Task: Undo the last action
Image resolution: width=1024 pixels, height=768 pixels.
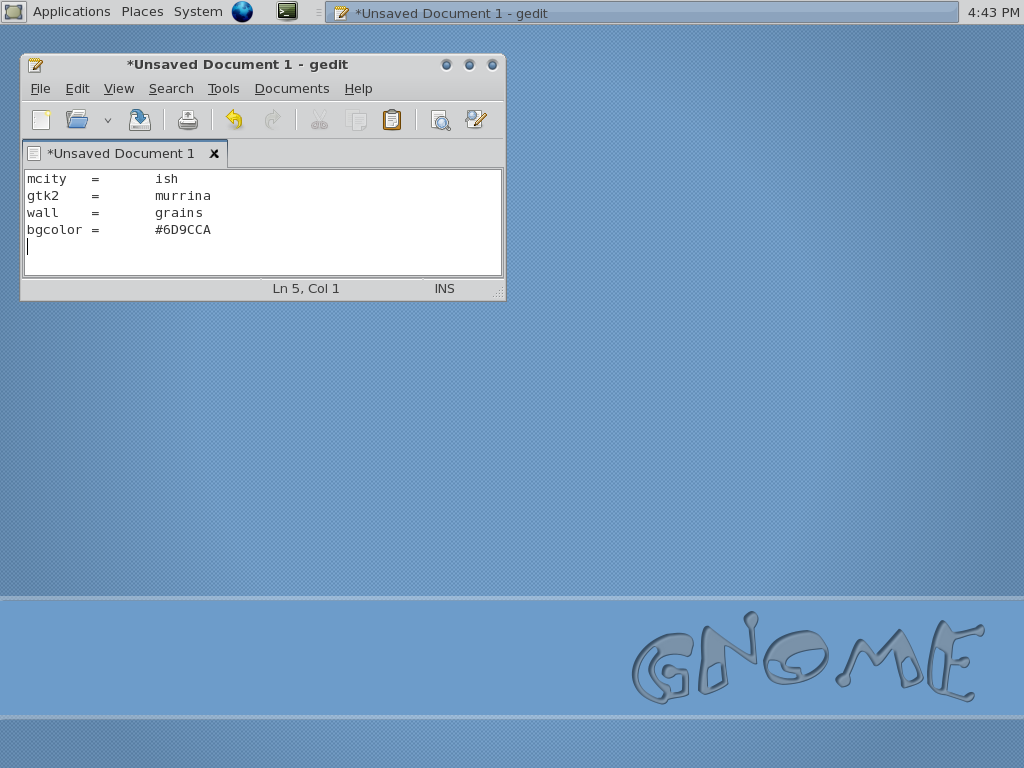Action: [x=234, y=120]
